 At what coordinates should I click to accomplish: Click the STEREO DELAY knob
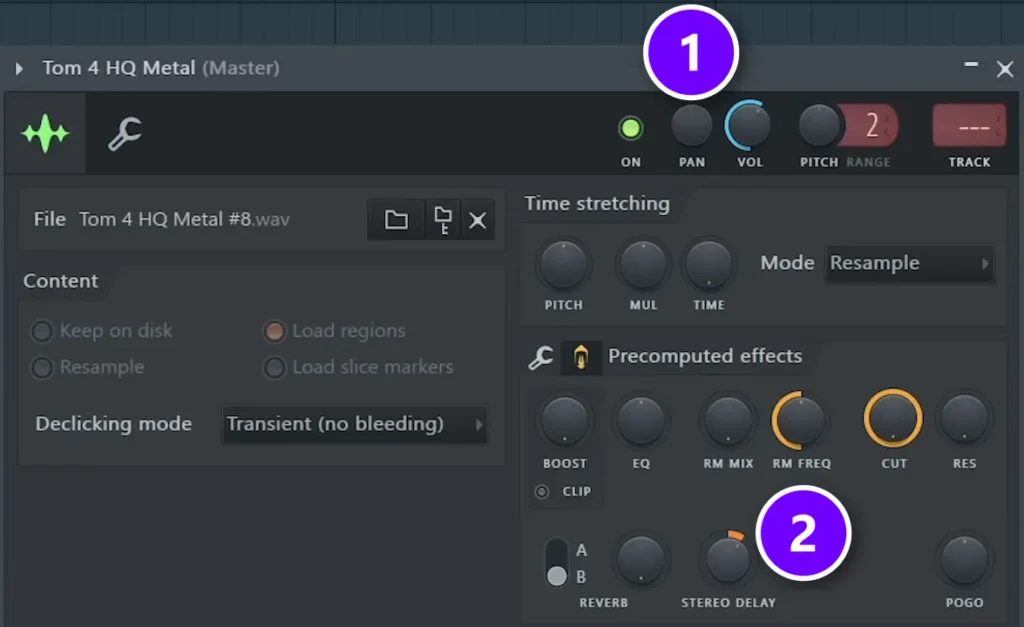point(728,558)
